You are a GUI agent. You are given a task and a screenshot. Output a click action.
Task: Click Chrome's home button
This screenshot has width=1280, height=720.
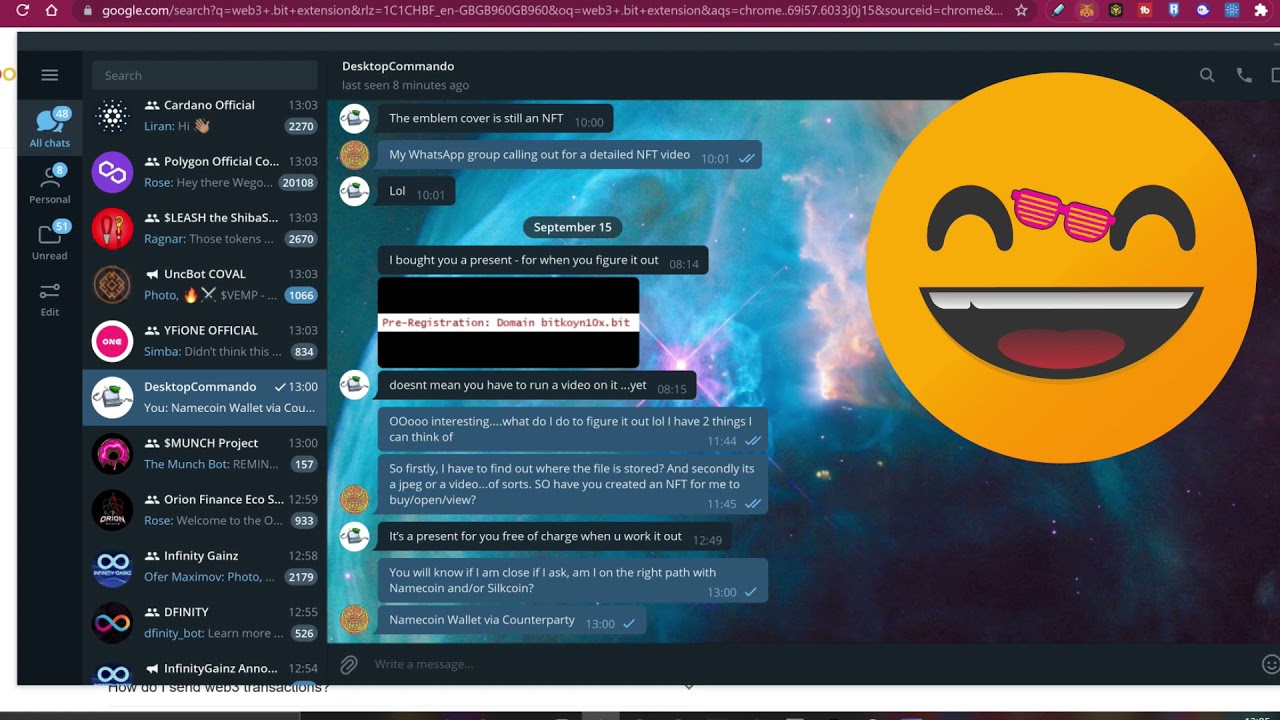click(x=52, y=10)
